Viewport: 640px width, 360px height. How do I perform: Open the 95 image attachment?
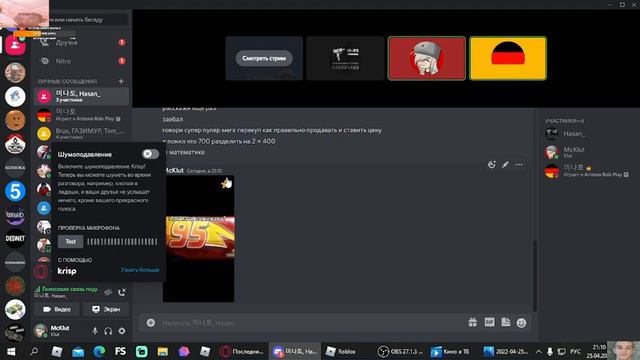[198, 239]
